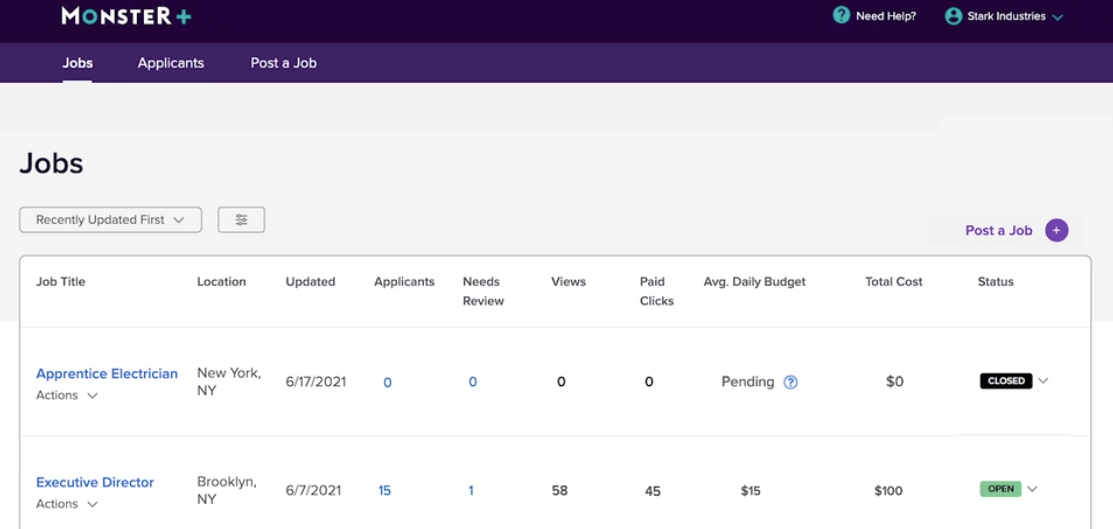
Task: Expand Actions under Apprentice Electrician
Action: click(x=67, y=395)
